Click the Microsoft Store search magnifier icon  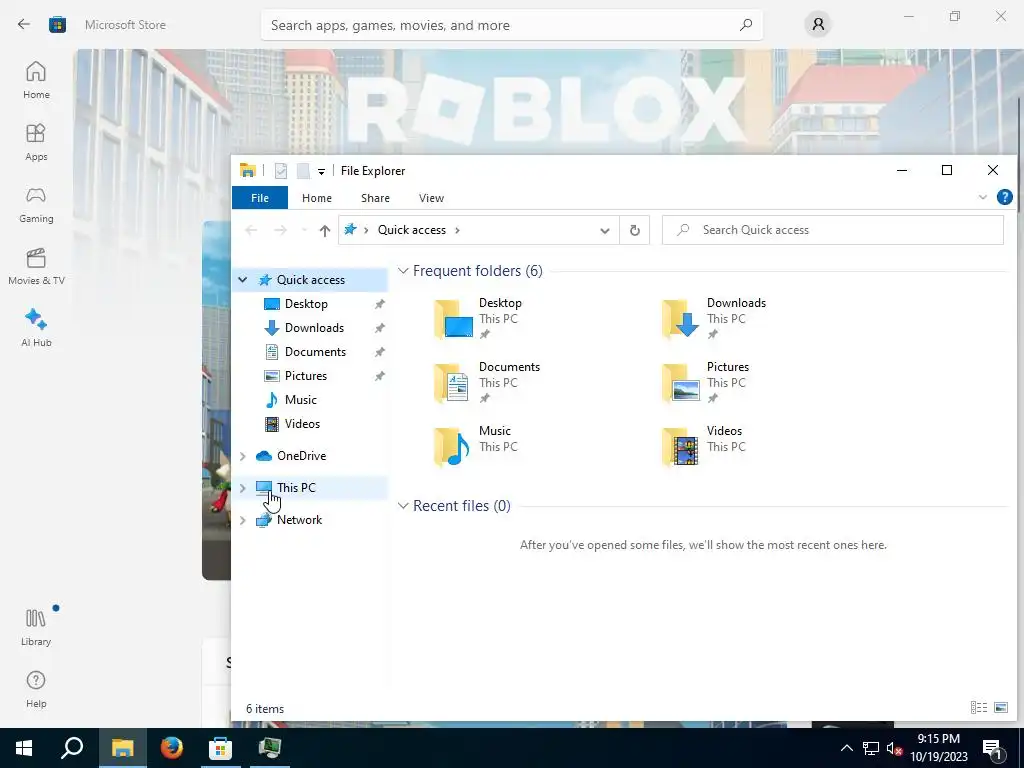(746, 25)
